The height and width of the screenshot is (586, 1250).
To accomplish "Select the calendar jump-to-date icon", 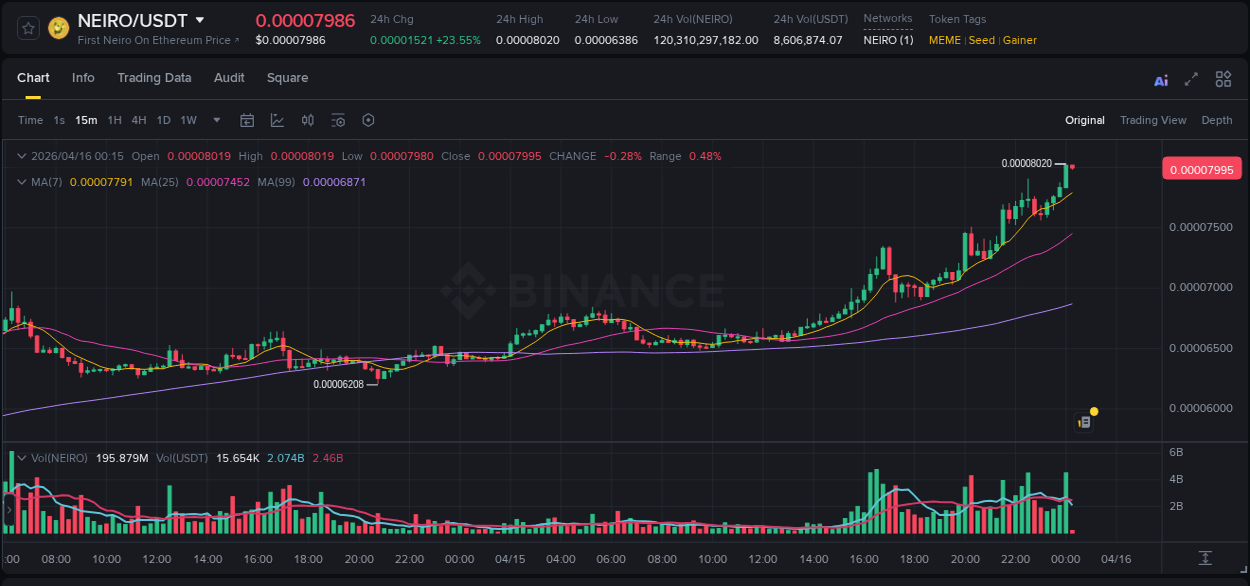I will pyautogui.click(x=247, y=120).
